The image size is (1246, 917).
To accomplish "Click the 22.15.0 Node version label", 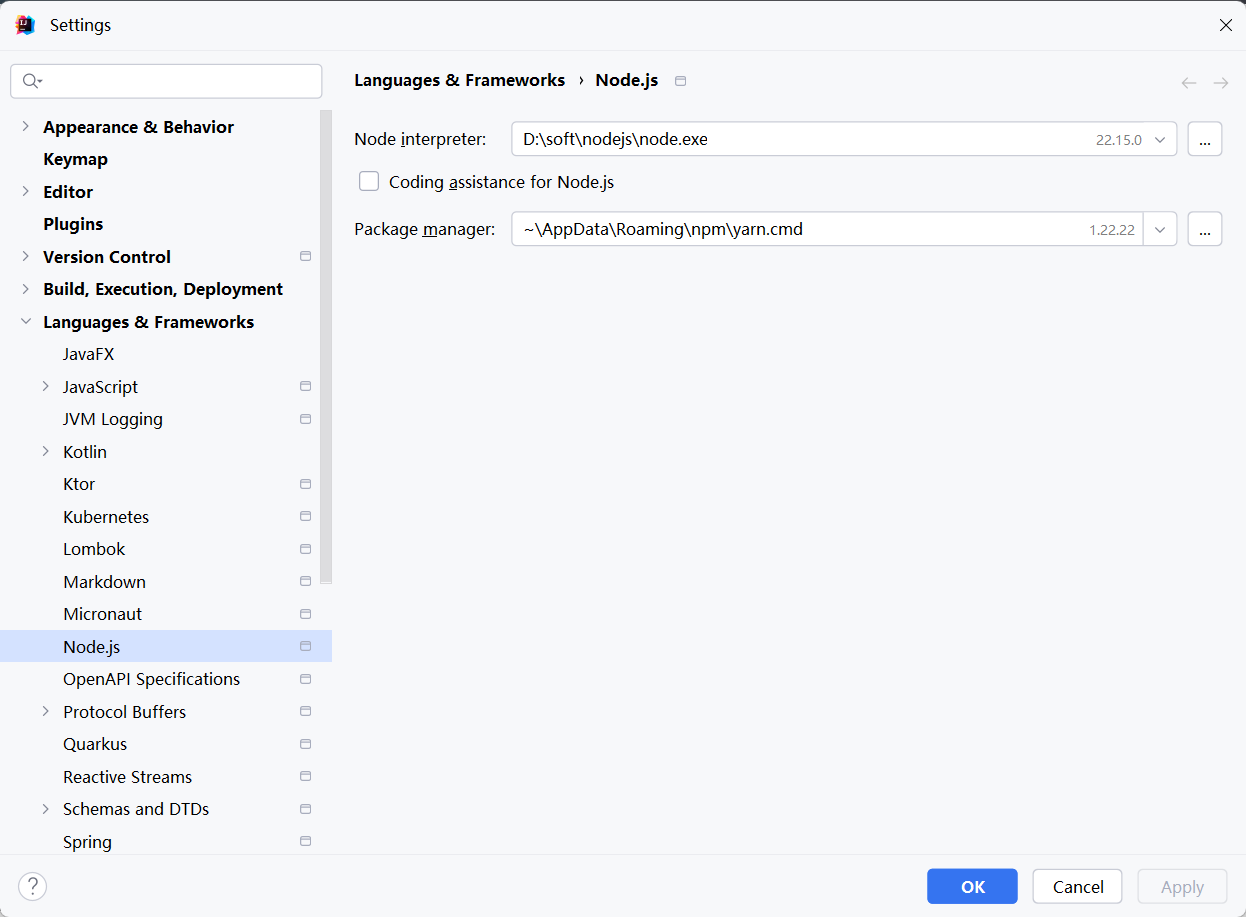I will pyautogui.click(x=1118, y=140).
